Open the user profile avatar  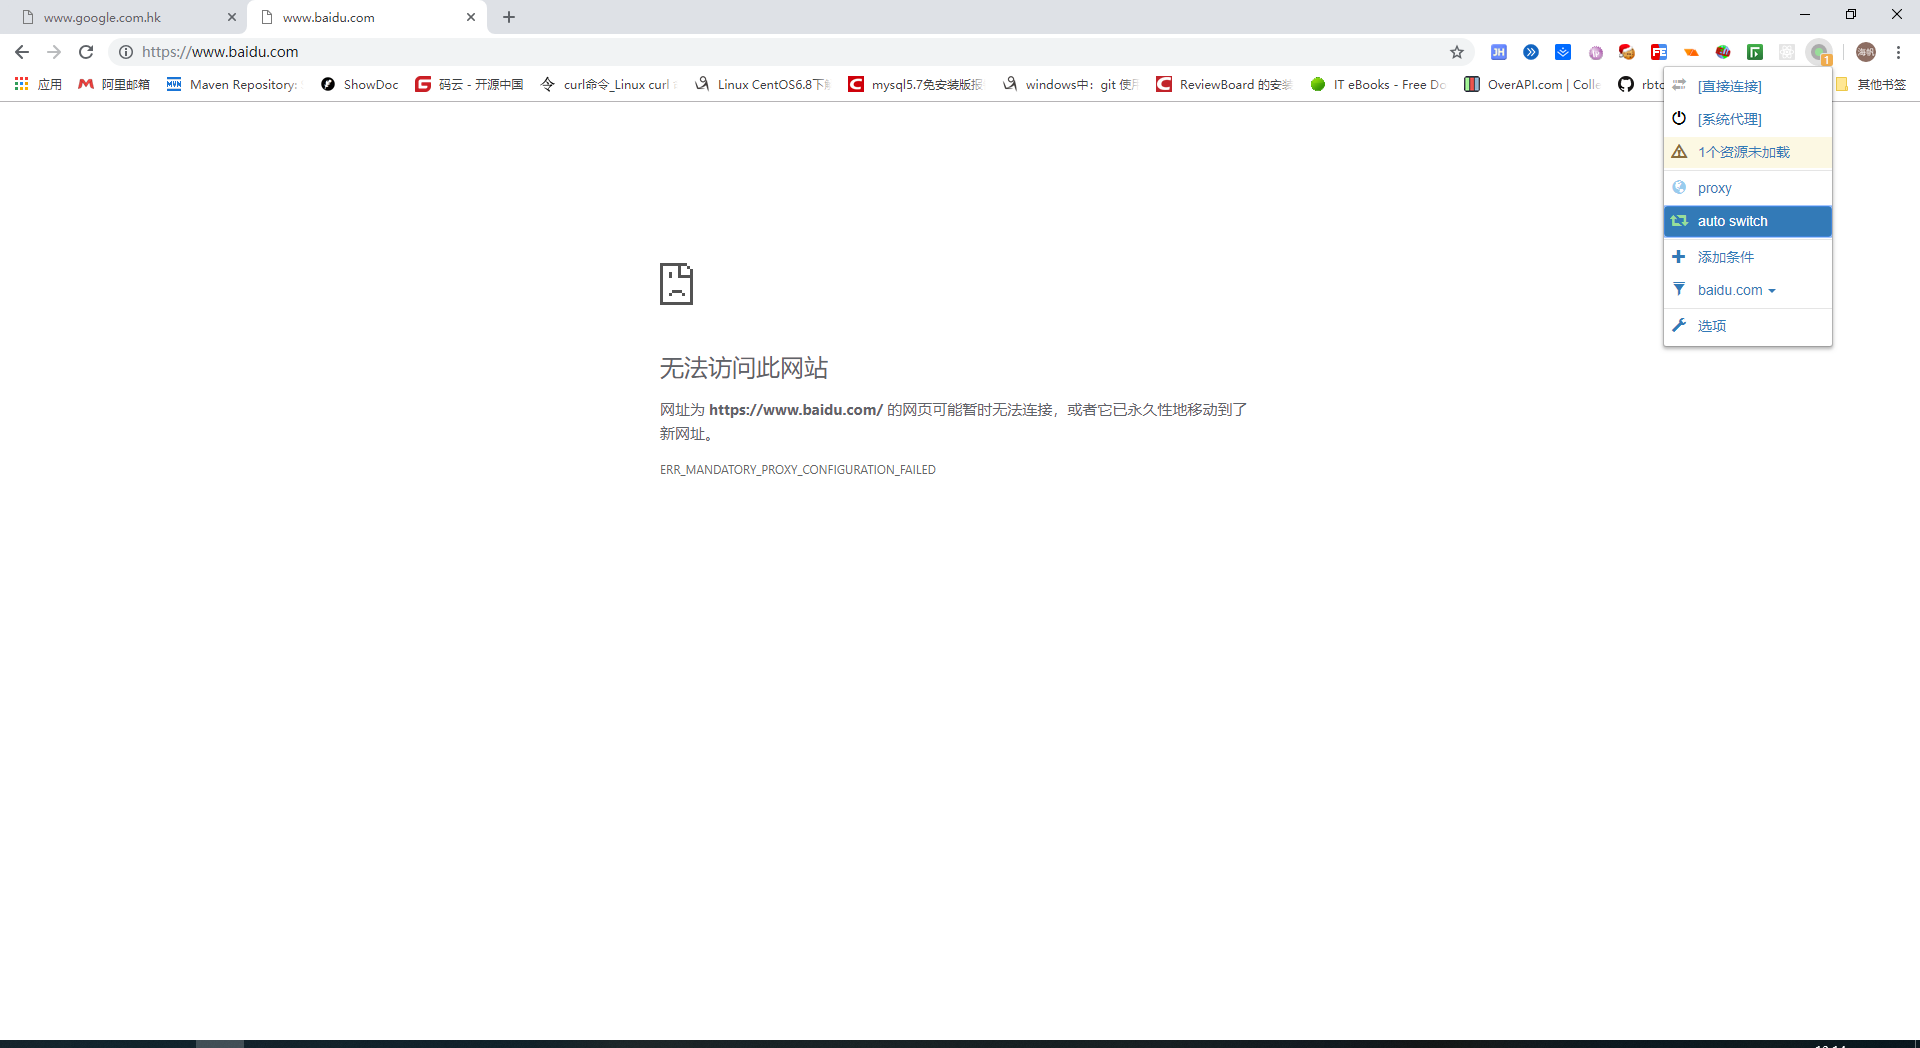pyautogui.click(x=1866, y=52)
